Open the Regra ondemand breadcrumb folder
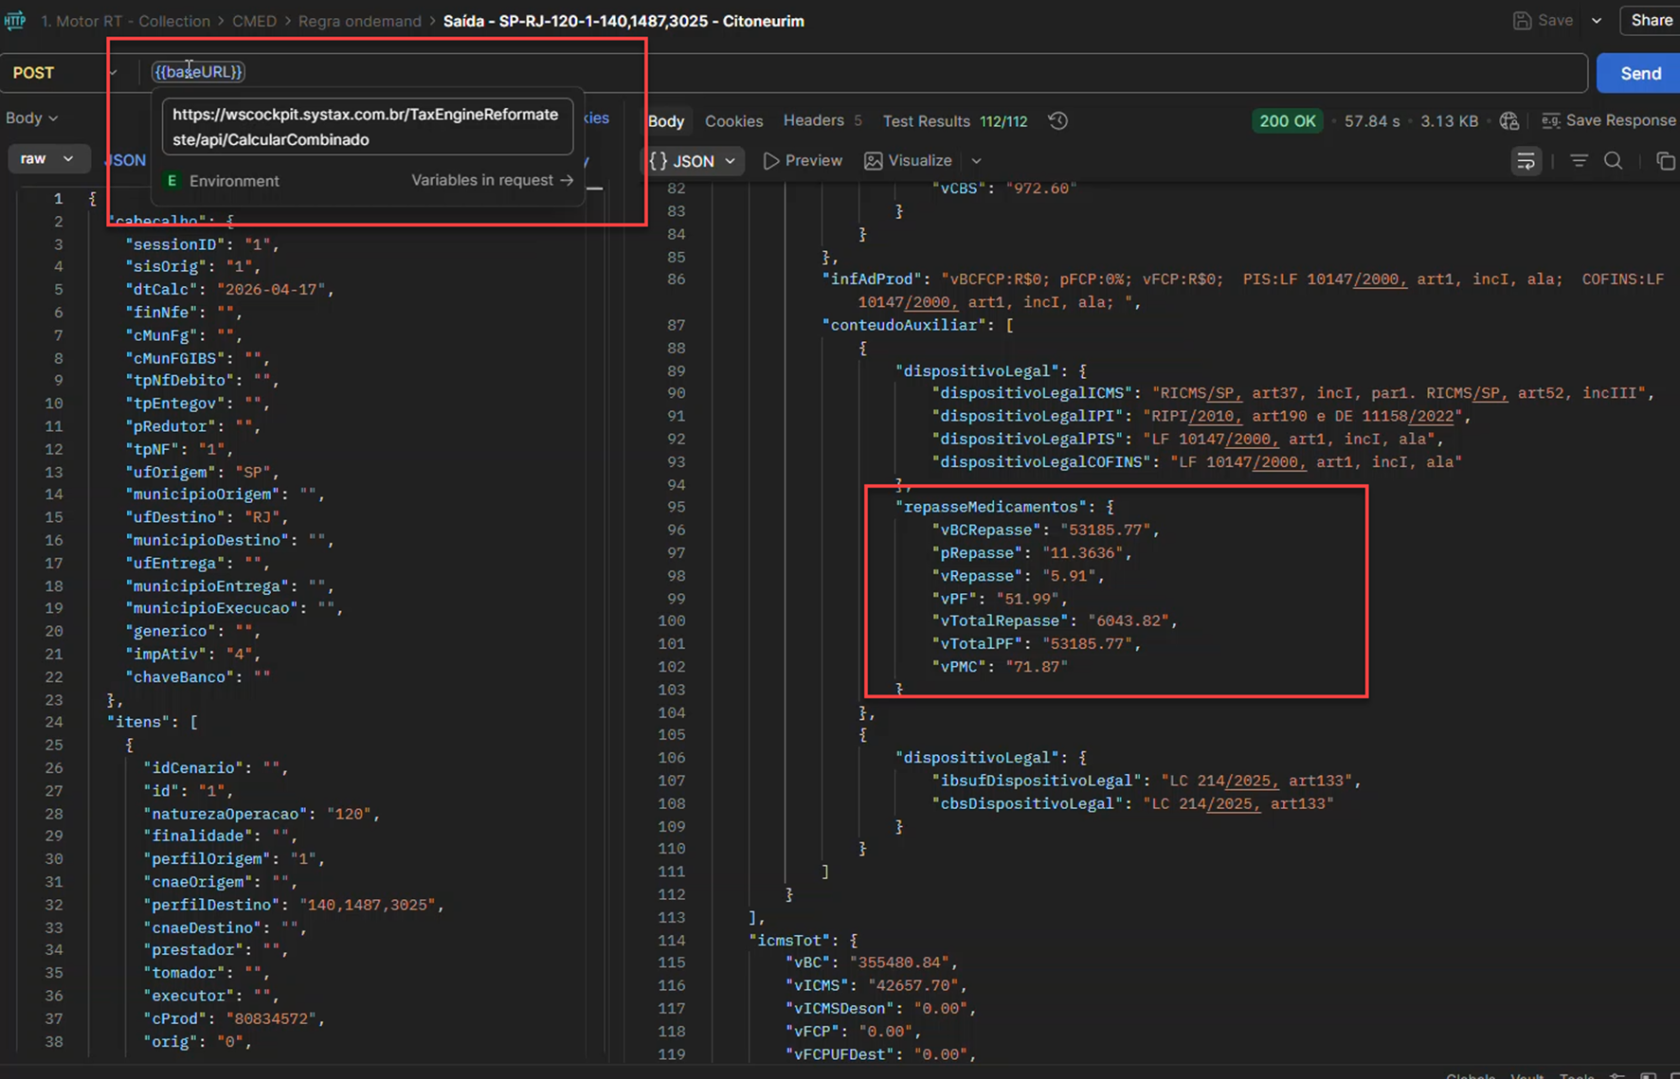The image size is (1680, 1079). (x=360, y=21)
